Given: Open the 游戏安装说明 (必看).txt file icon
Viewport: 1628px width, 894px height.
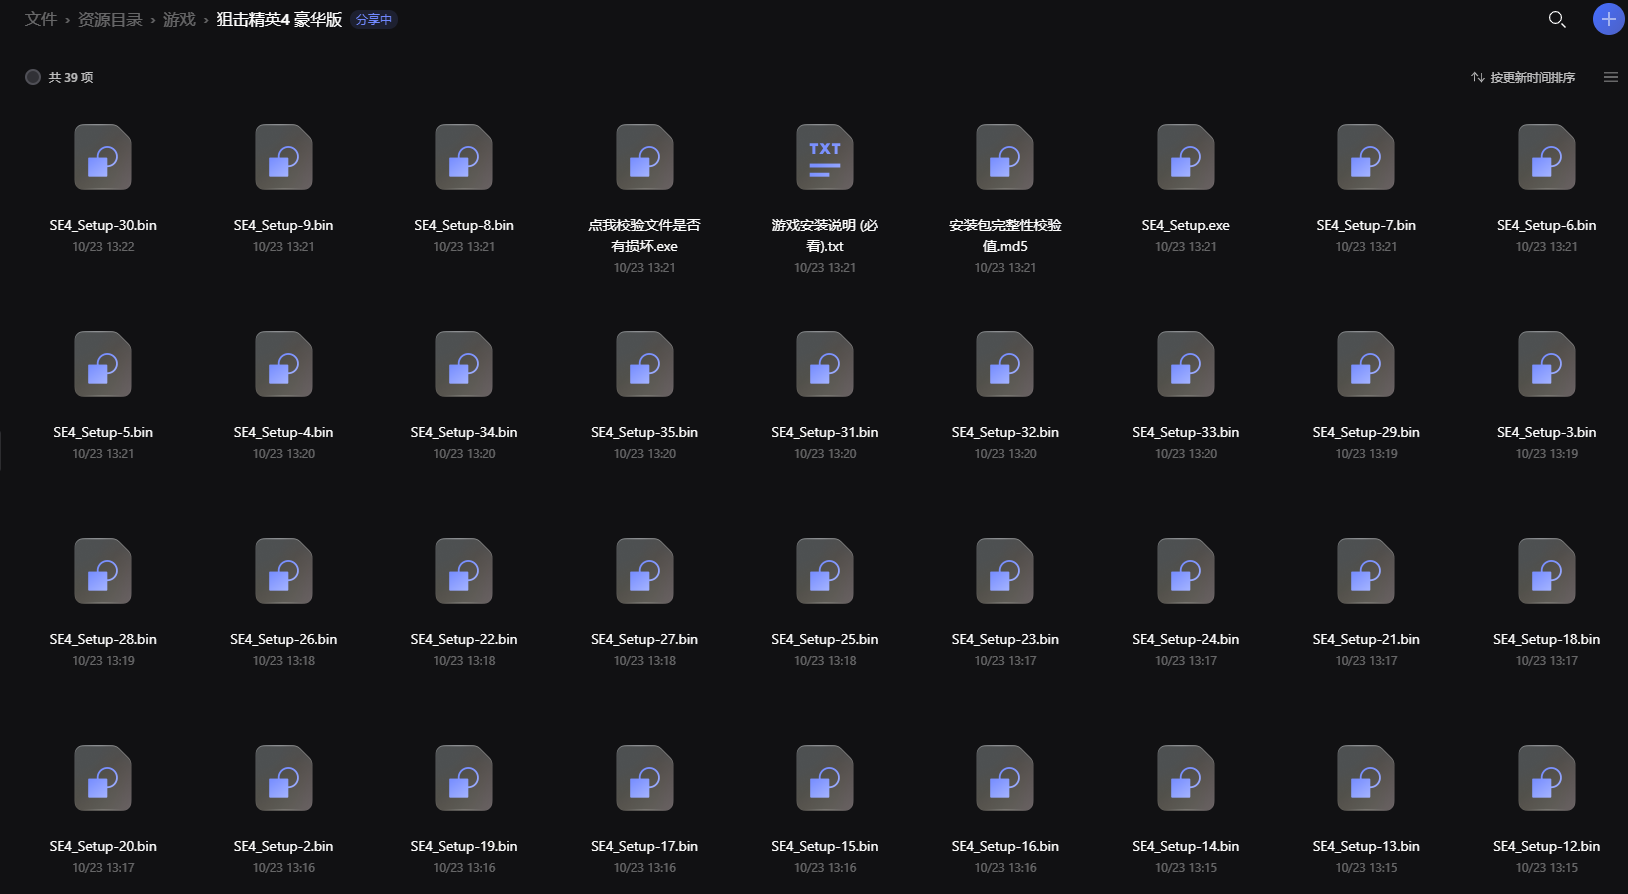Looking at the screenshot, I should click(x=825, y=157).
